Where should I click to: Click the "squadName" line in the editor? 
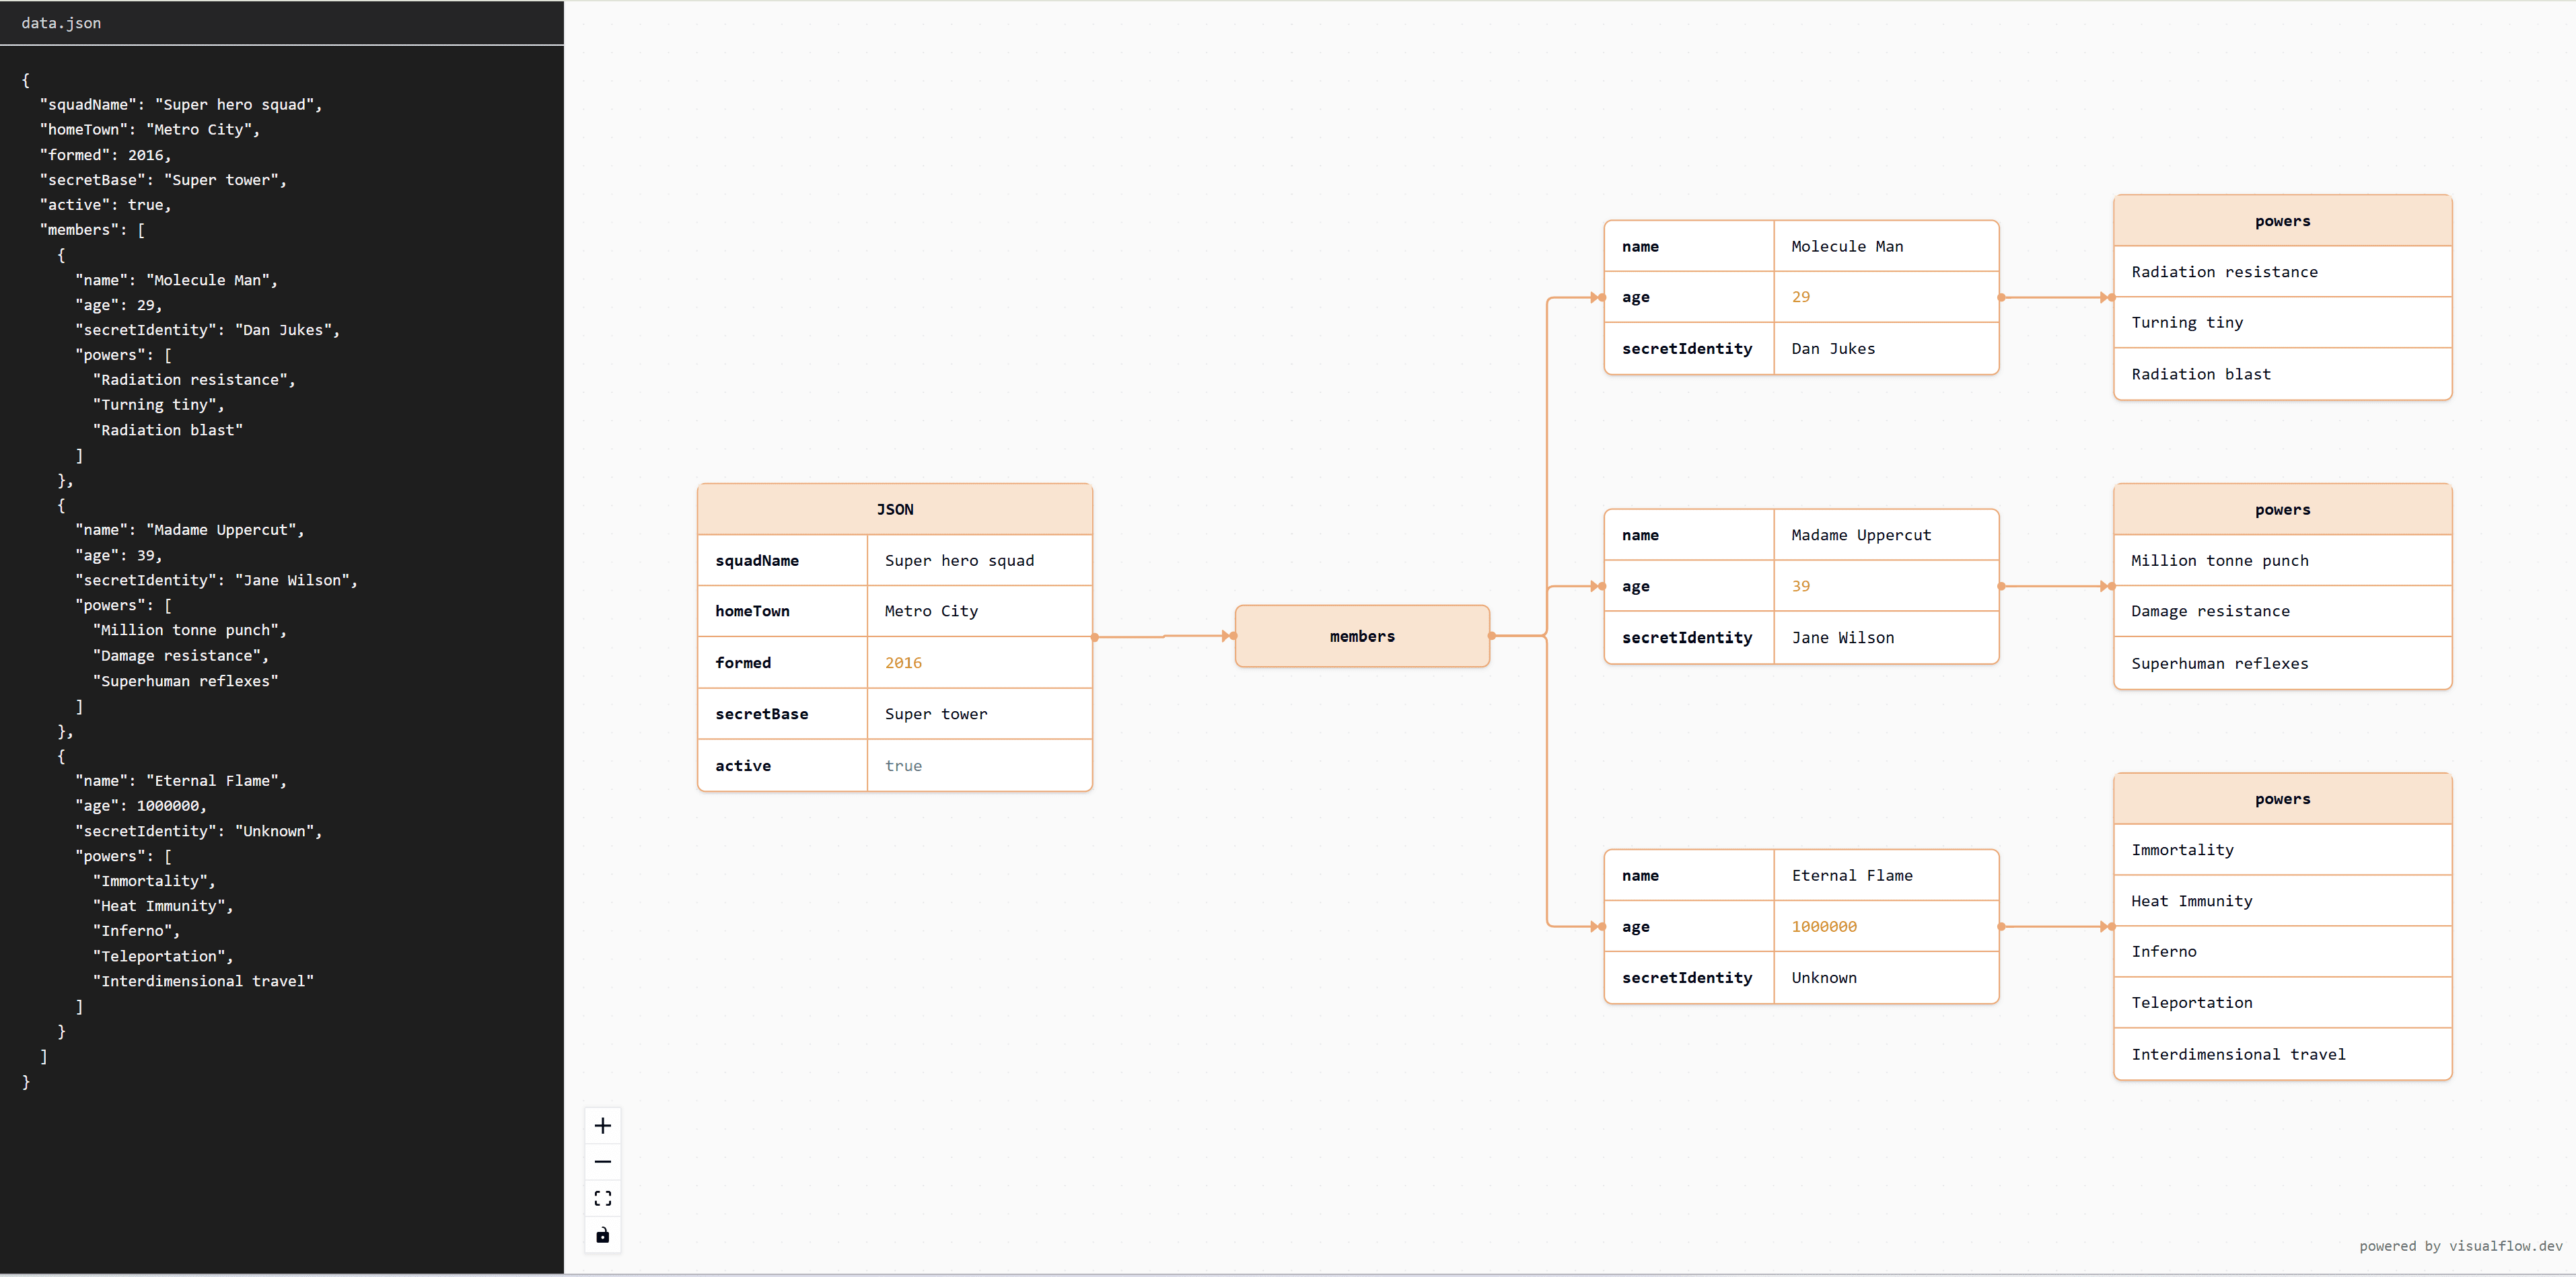tap(181, 104)
